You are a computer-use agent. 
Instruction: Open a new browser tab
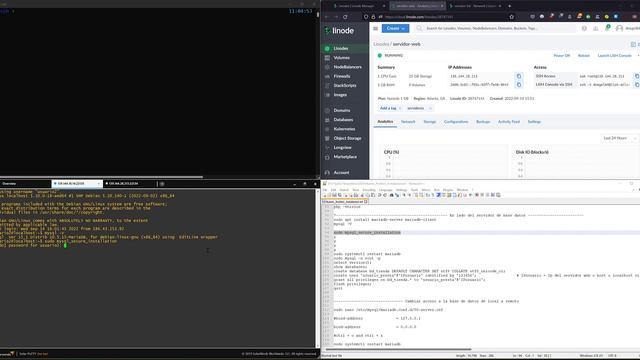(x=509, y=6)
